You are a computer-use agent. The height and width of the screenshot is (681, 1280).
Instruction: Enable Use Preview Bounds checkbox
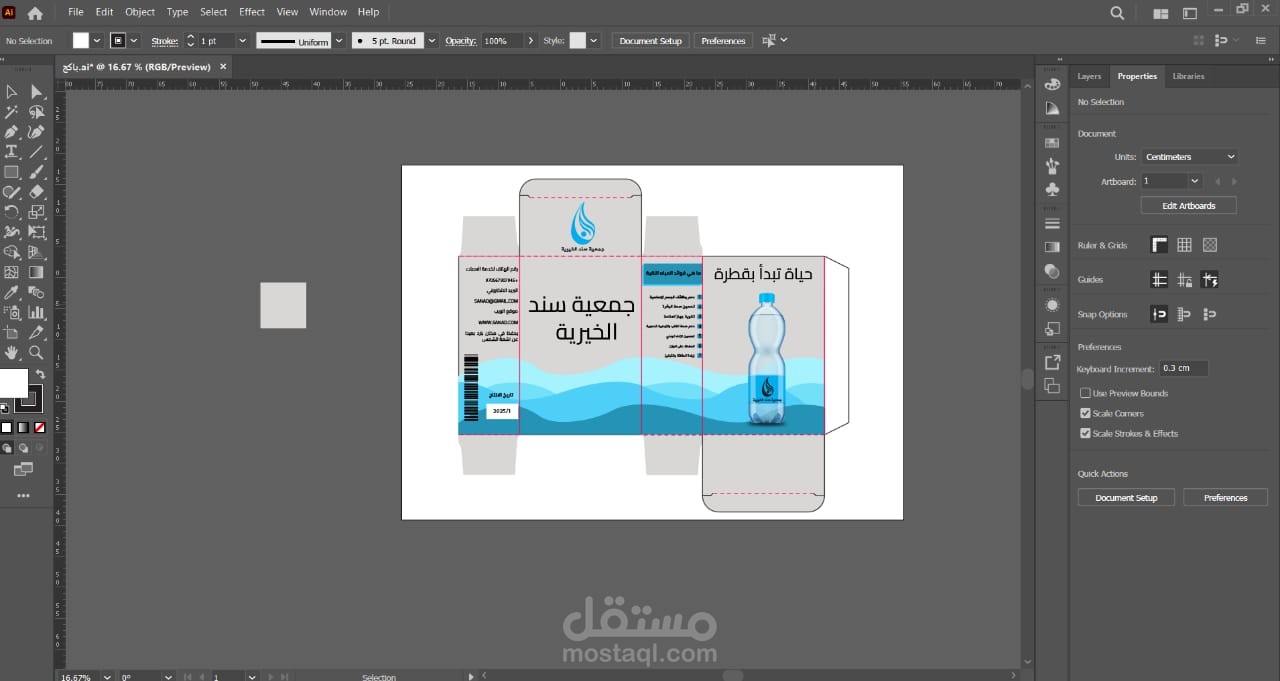click(1085, 393)
